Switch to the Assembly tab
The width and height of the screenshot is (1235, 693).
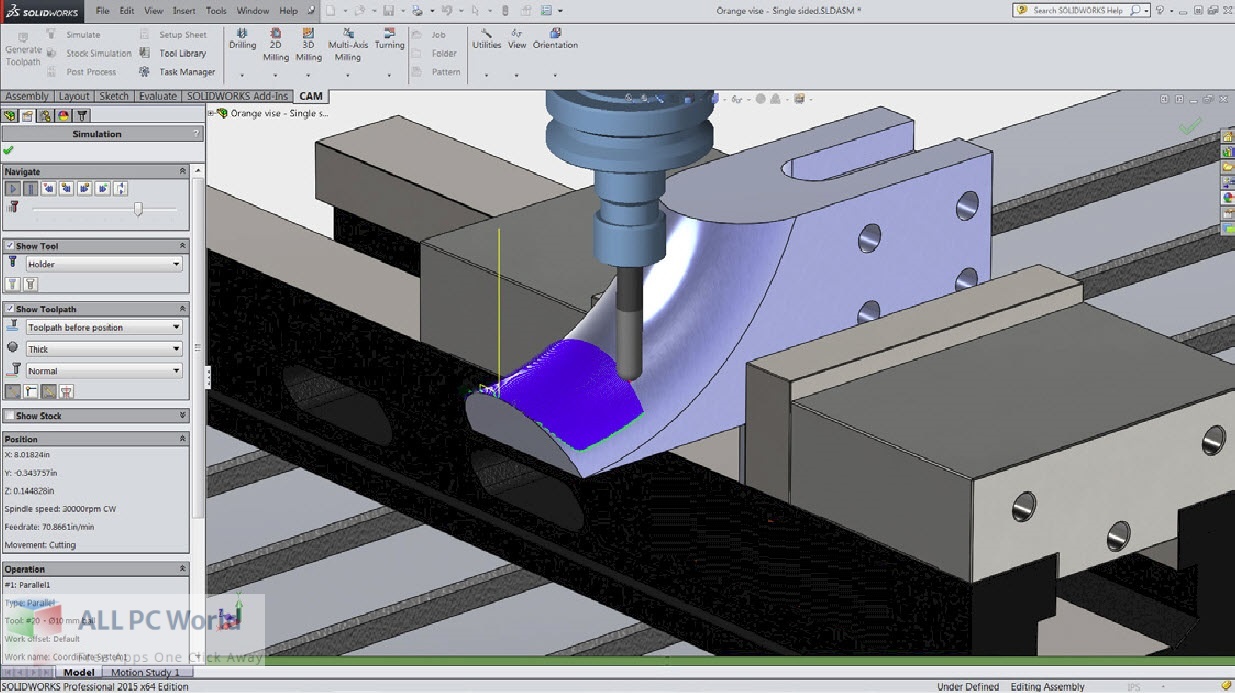27,96
